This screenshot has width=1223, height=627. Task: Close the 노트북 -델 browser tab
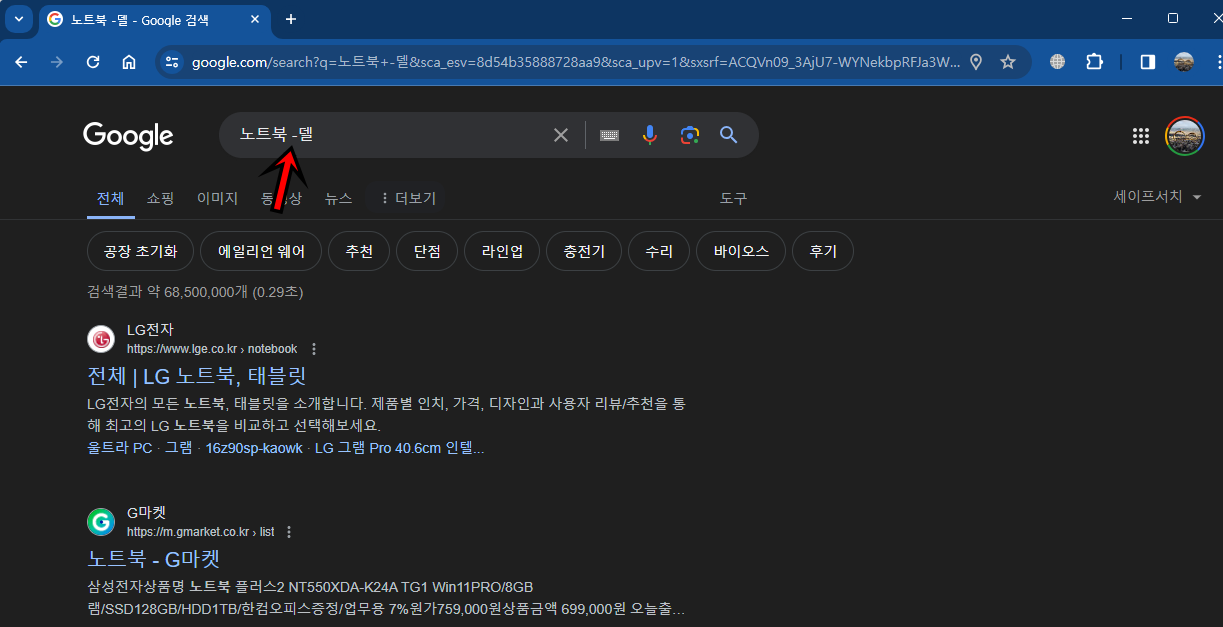pos(256,19)
